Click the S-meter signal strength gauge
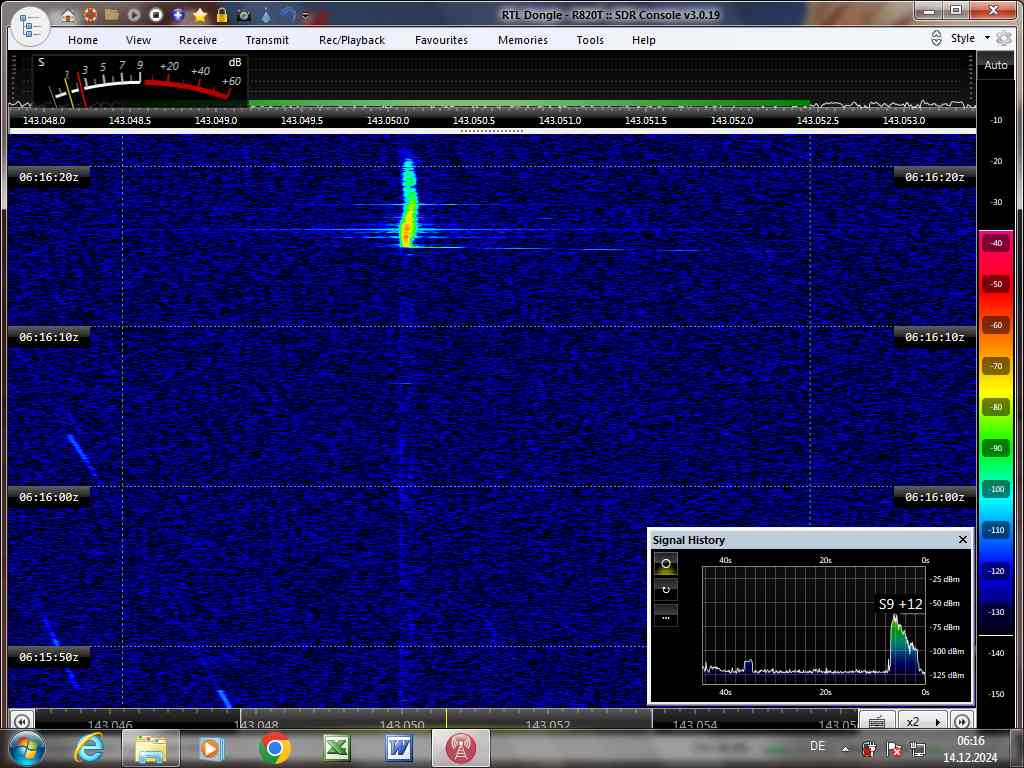Screen dimensions: 1024x768 pyautogui.click(x=139, y=81)
